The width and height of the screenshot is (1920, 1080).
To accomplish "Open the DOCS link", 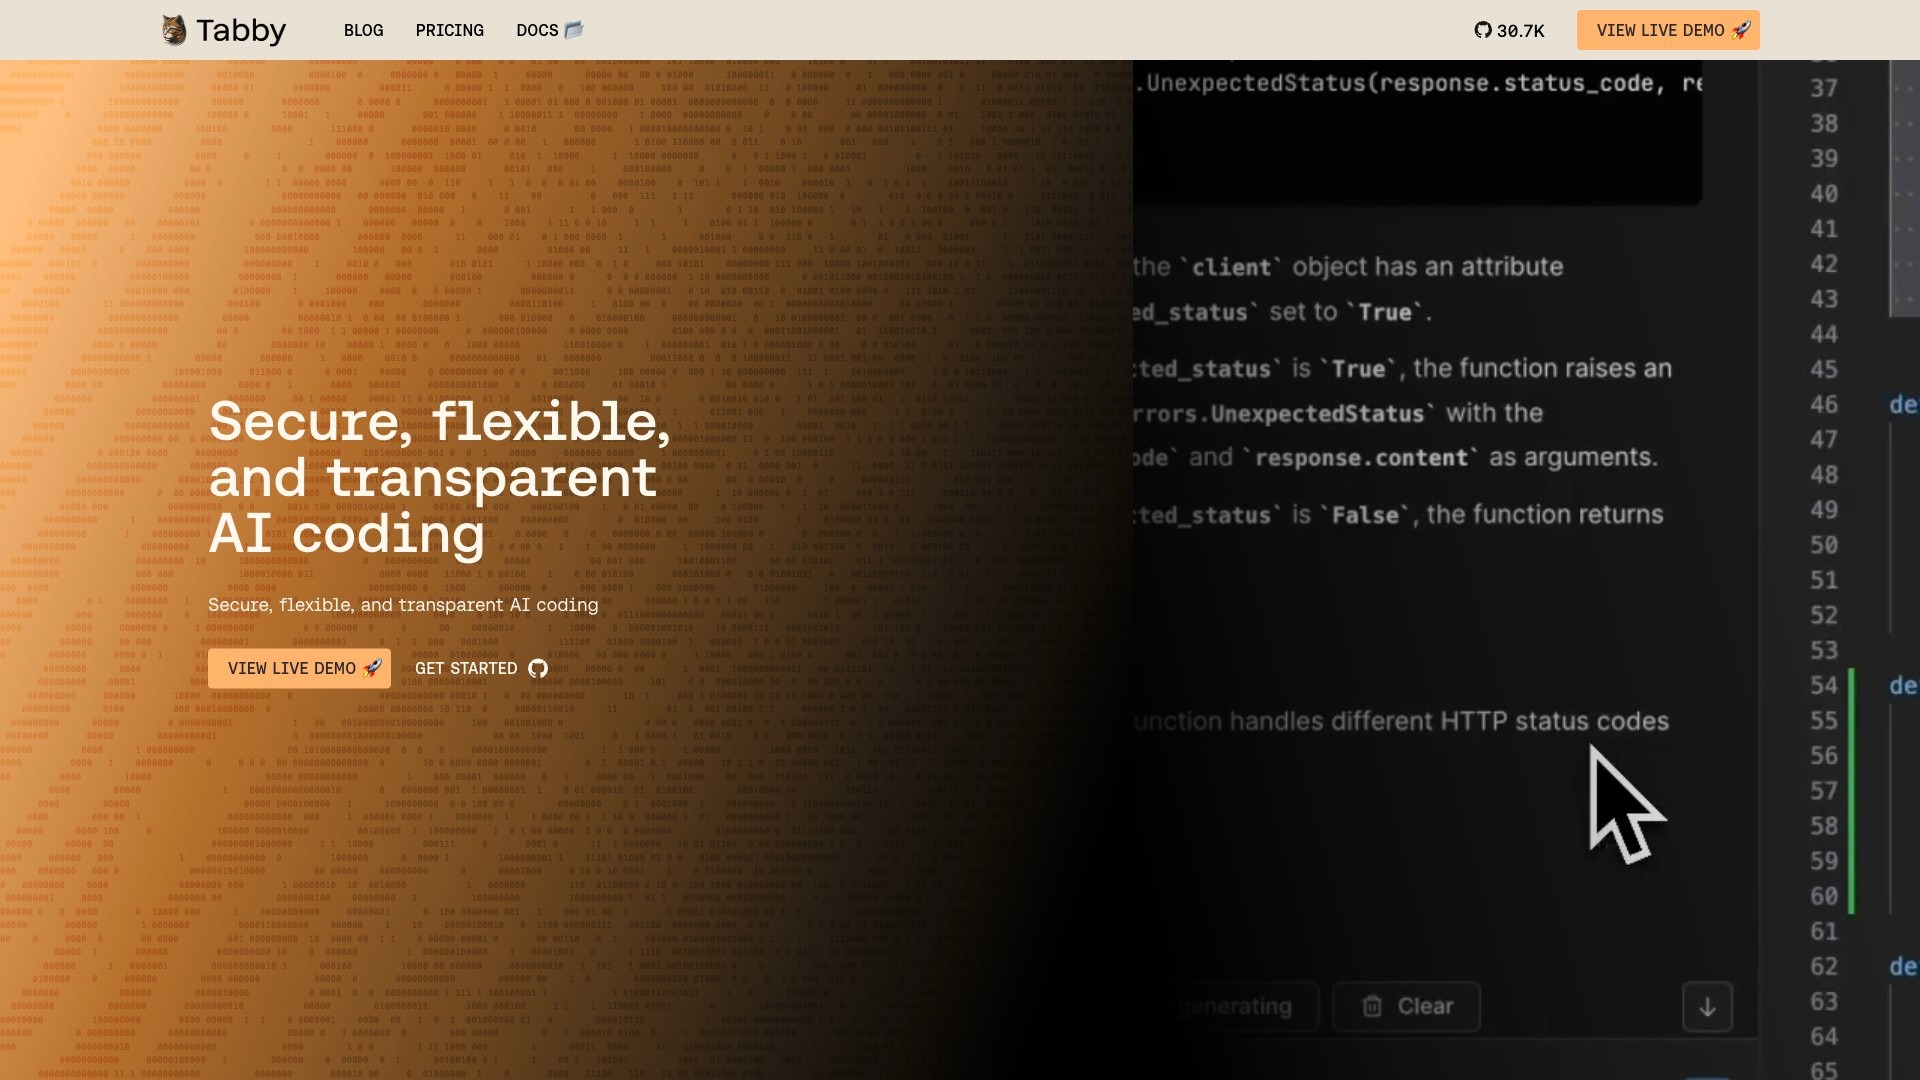I will pyautogui.click(x=537, y=30).
